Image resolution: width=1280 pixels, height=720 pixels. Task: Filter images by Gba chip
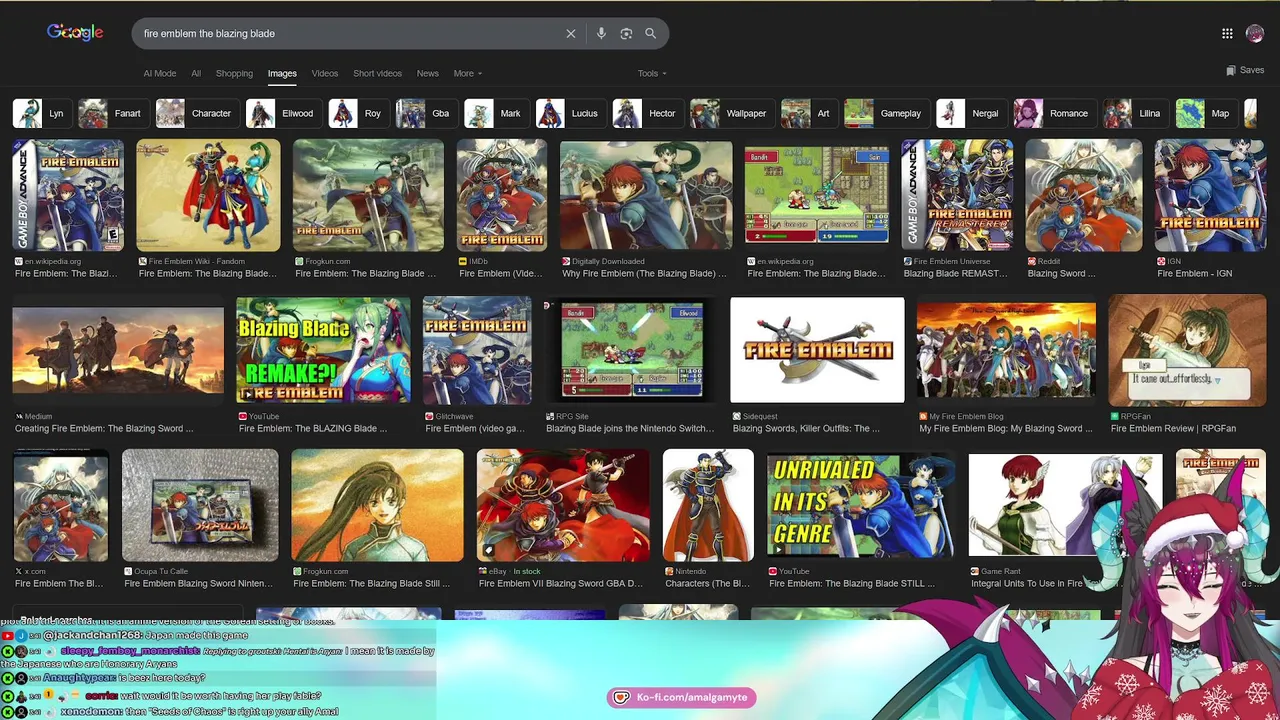click(426, 113)
